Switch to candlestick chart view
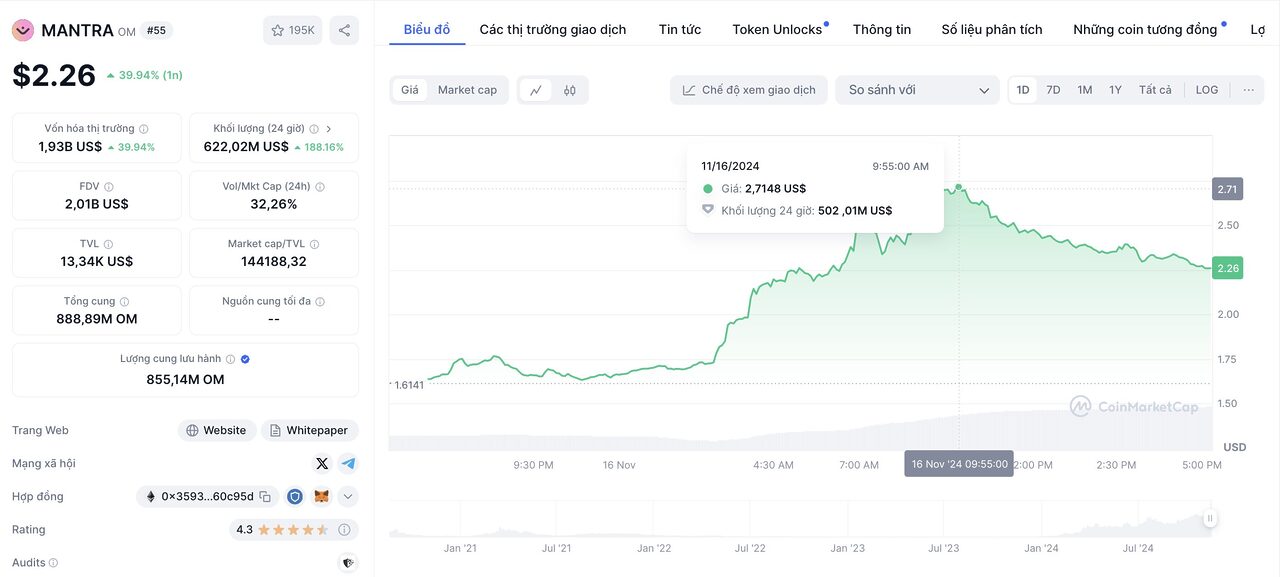 coord(570,90)
